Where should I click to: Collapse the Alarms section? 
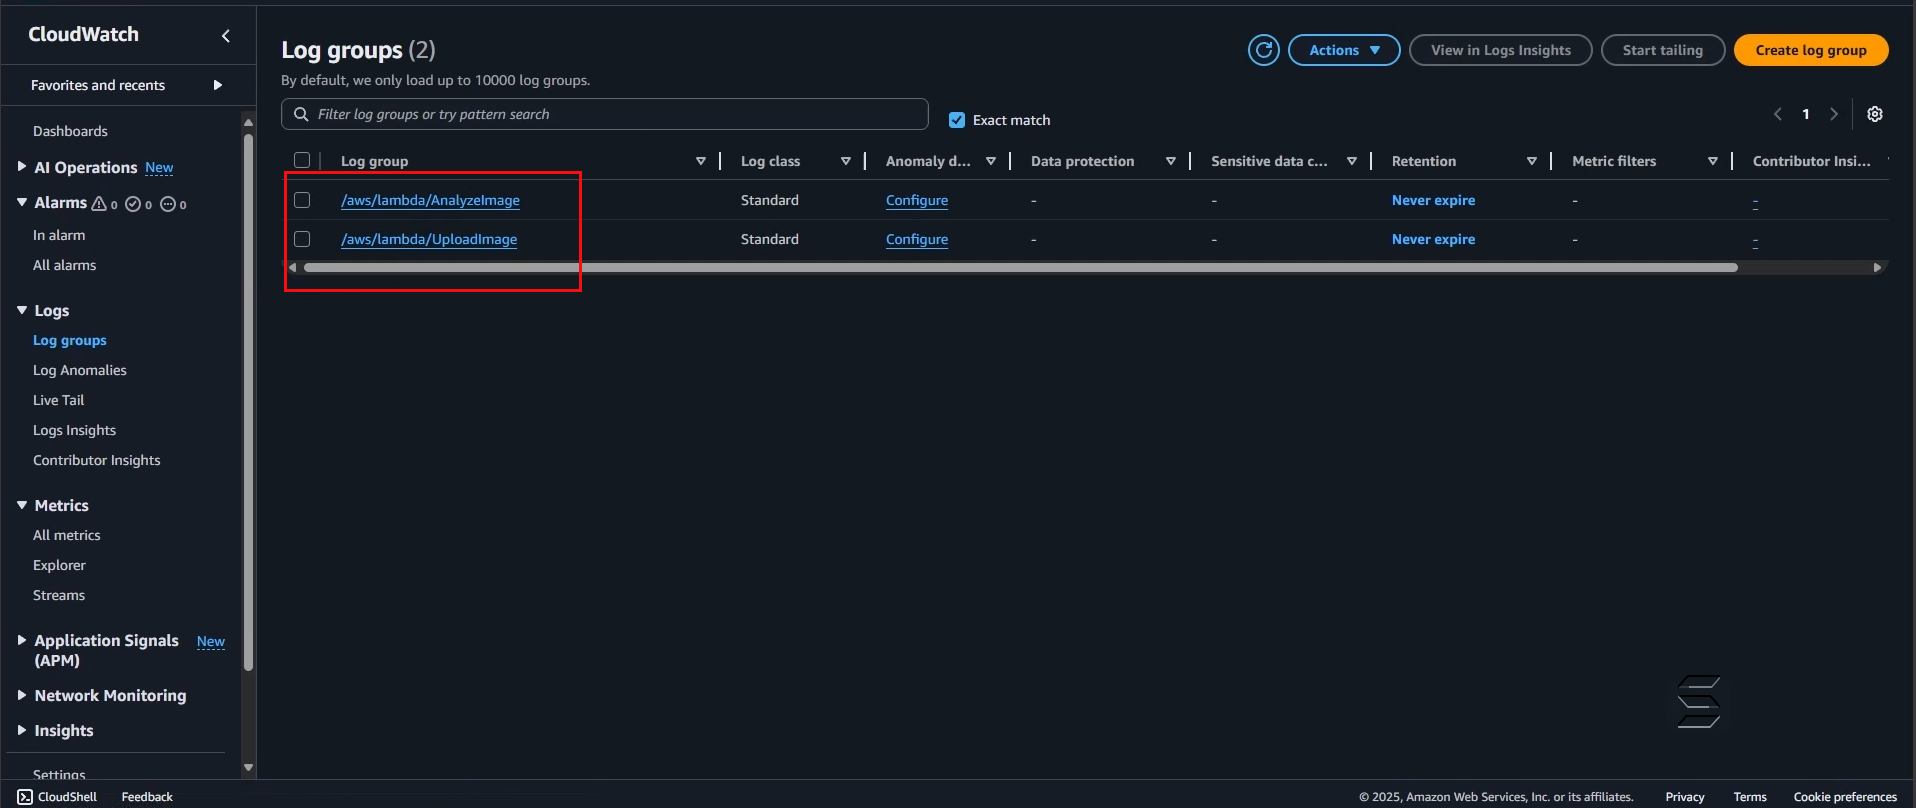click(22, 202)
